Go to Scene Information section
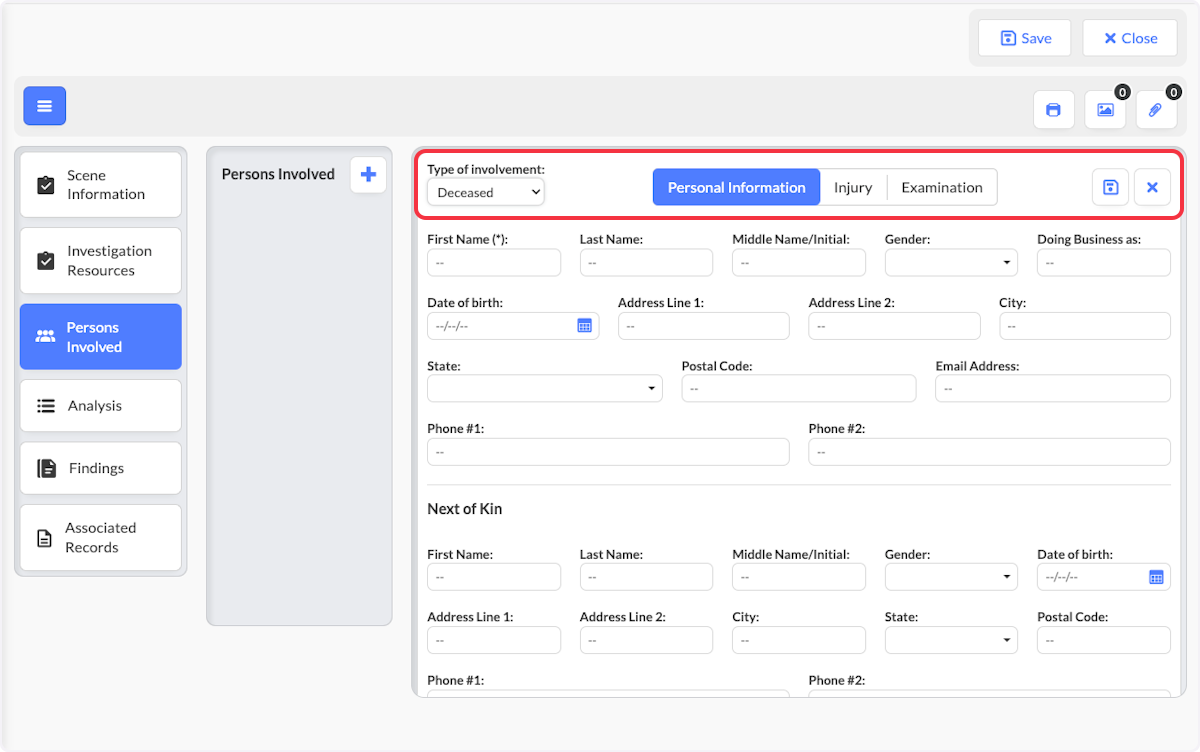This screenshot has width=1200, height=752. tap(101, 185)
